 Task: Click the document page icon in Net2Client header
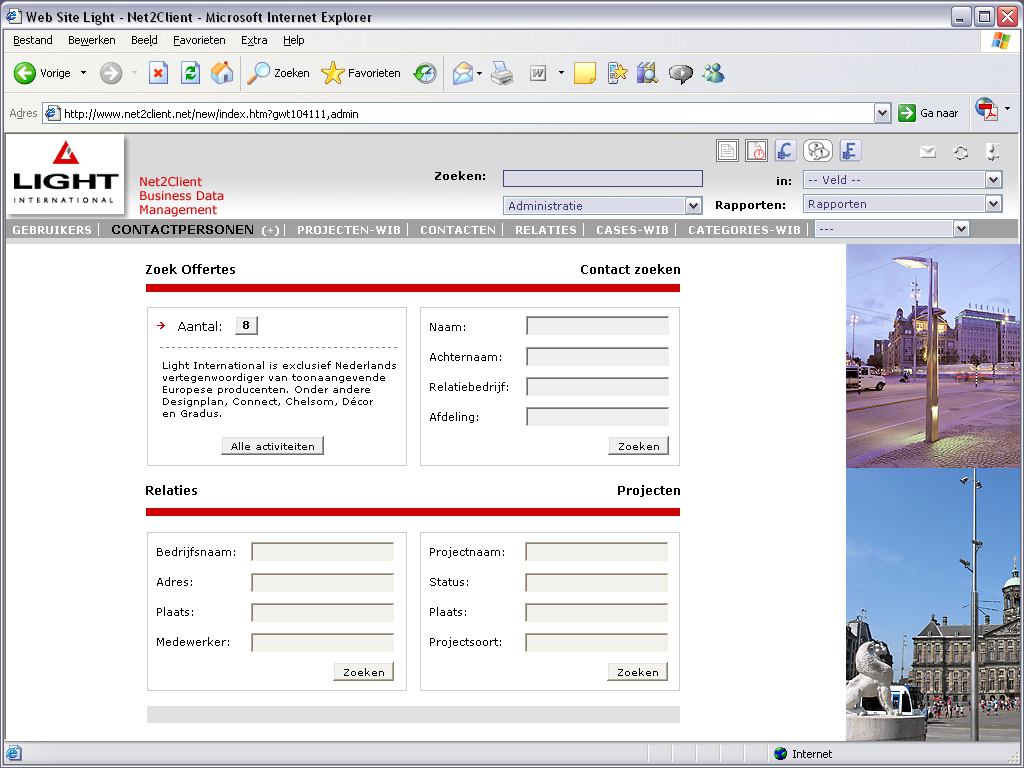(727, 151)
